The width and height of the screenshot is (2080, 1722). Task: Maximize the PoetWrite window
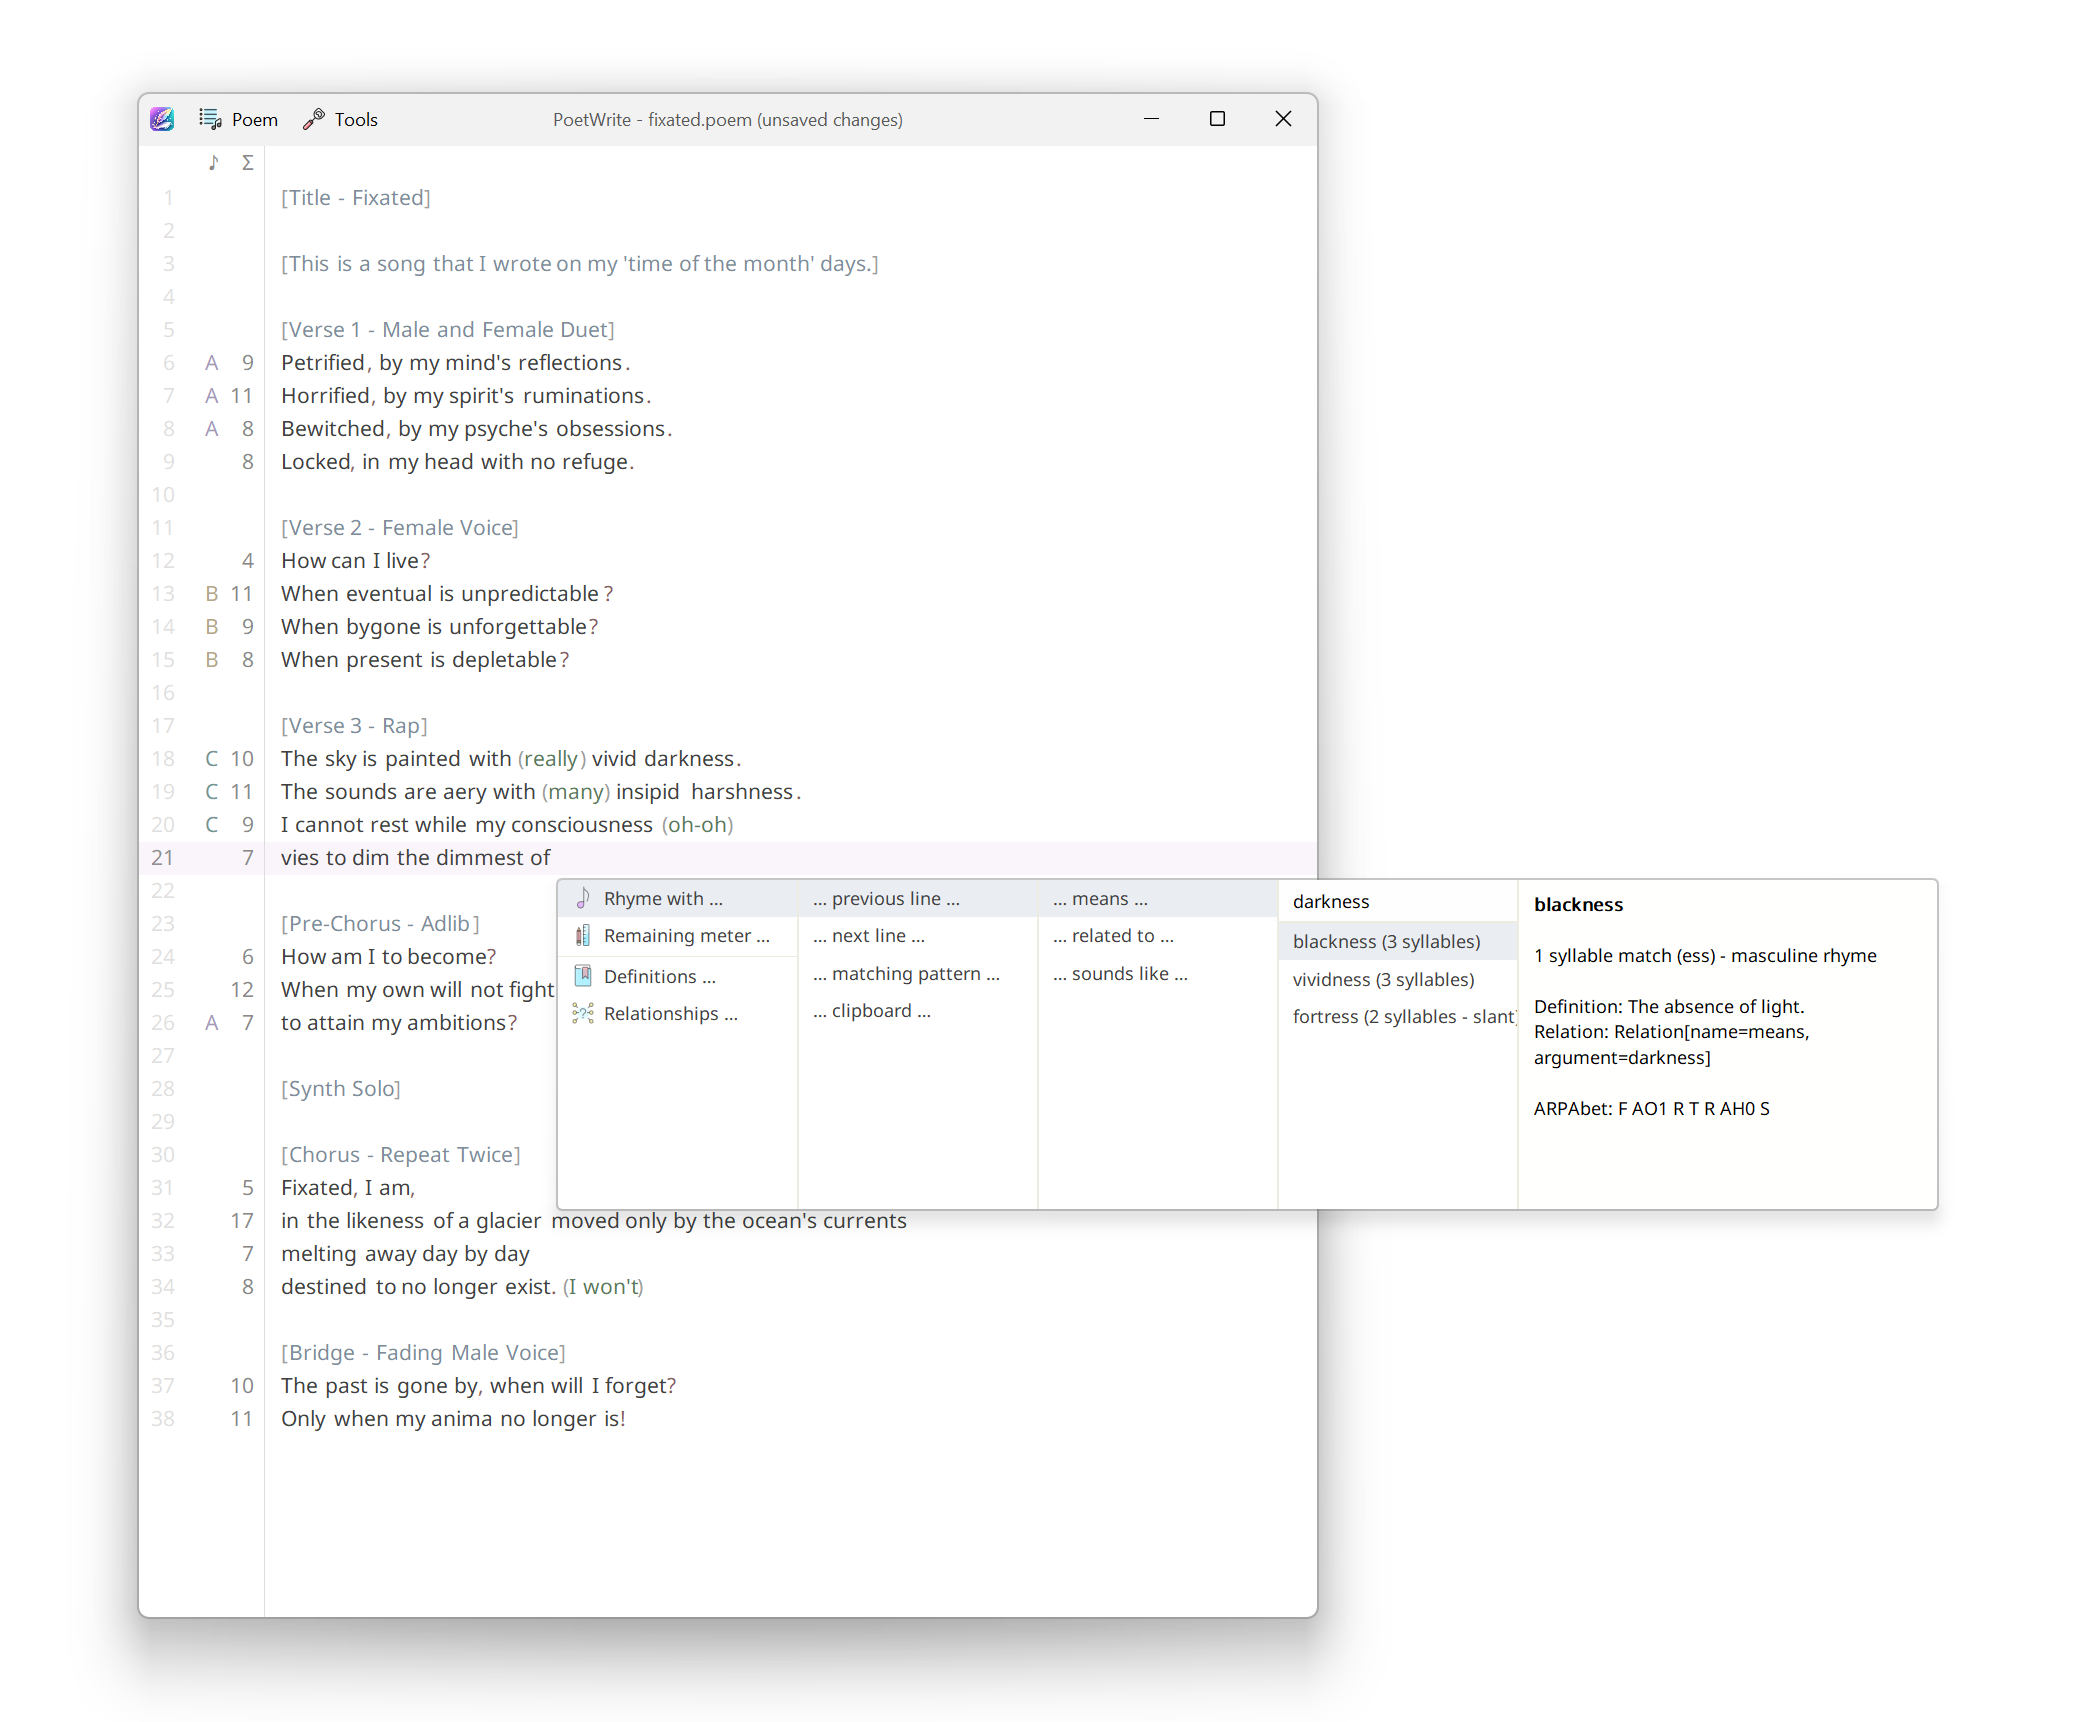point(1217,119)
